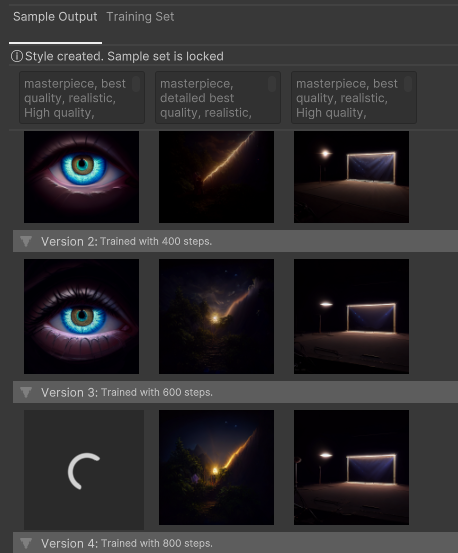
Task: Open the goal frame thumbnail above Version 4 header
Action: 352,467
